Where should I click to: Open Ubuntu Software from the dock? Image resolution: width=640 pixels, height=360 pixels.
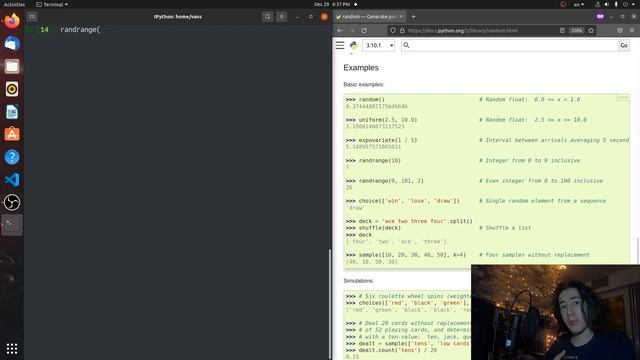[12, 134]
